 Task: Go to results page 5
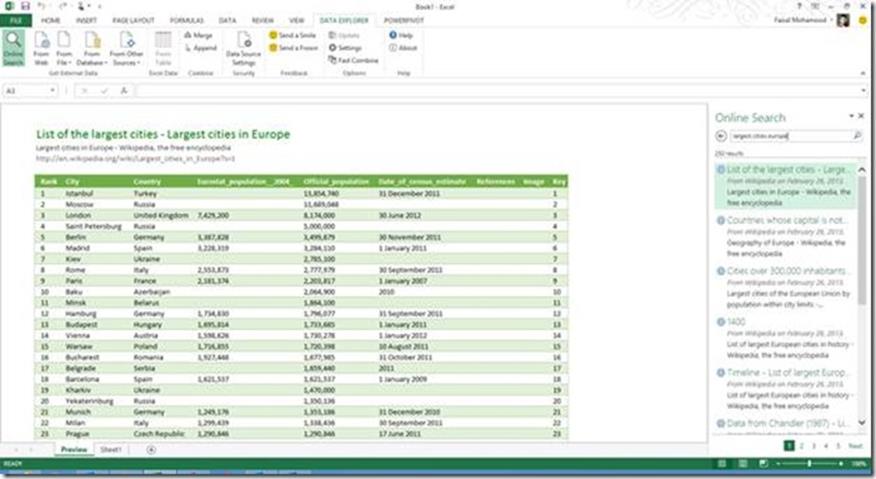click(838, 445)
